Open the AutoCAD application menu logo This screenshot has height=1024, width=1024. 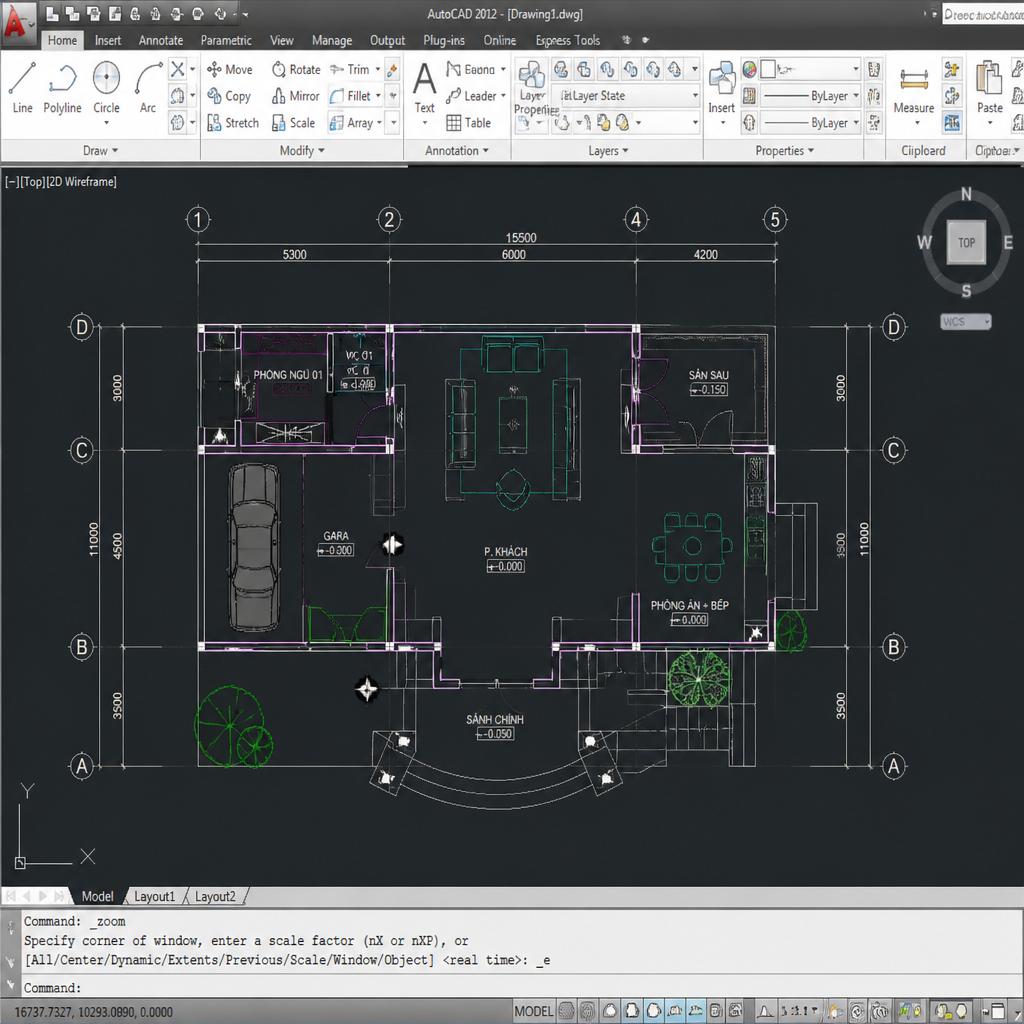[18, 24]
